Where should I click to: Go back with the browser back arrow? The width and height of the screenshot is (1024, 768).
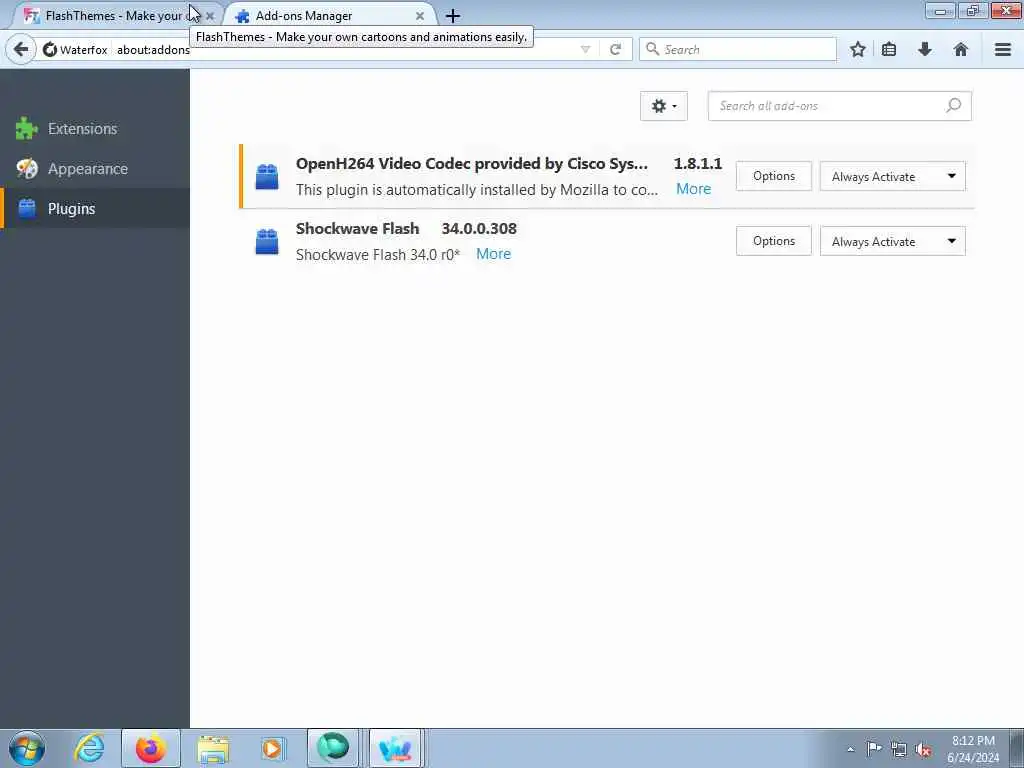tap(21, 49)
